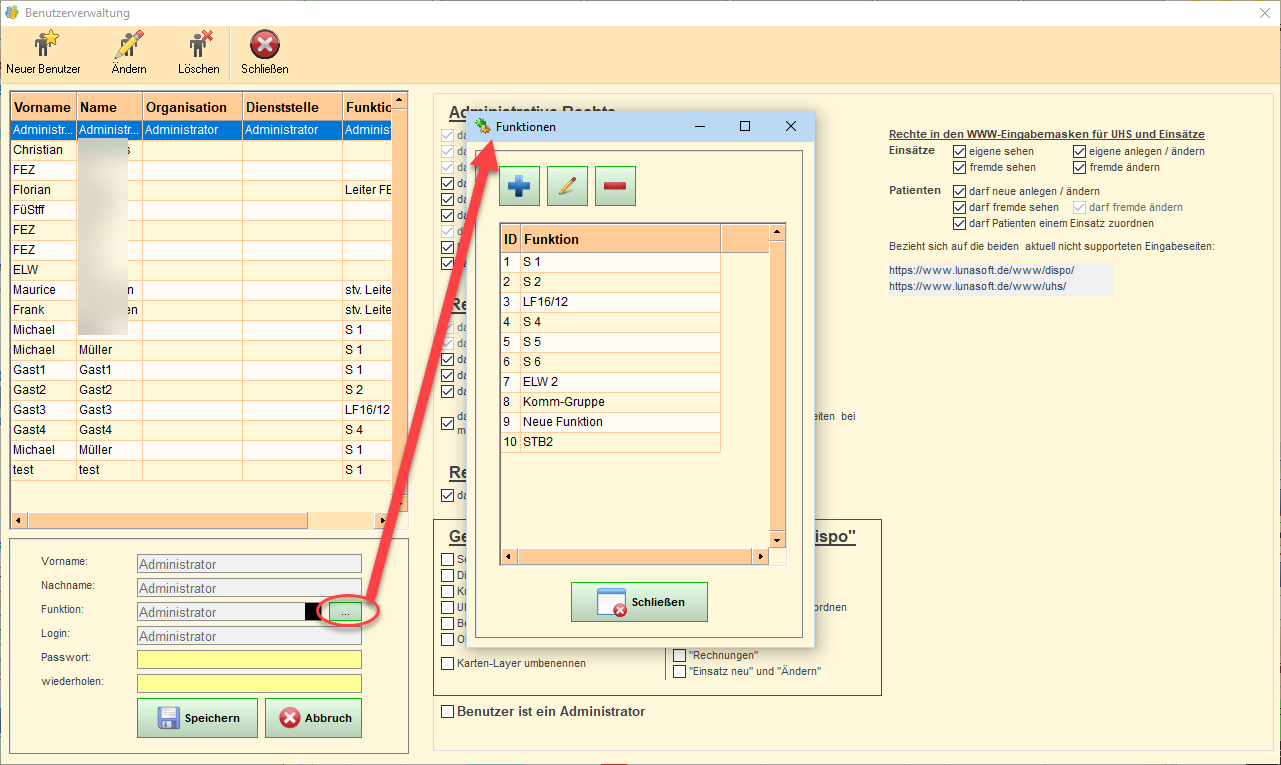Select function row 'ELW 2'
The height and width of the screenshot is (765, 1281).
(x=610, y=382)
